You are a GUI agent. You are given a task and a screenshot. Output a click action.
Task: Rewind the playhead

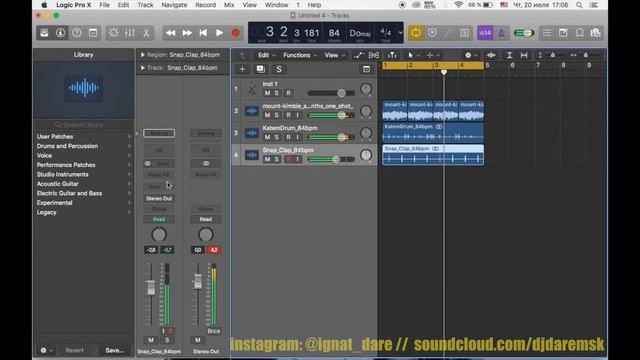coord(170,33)
